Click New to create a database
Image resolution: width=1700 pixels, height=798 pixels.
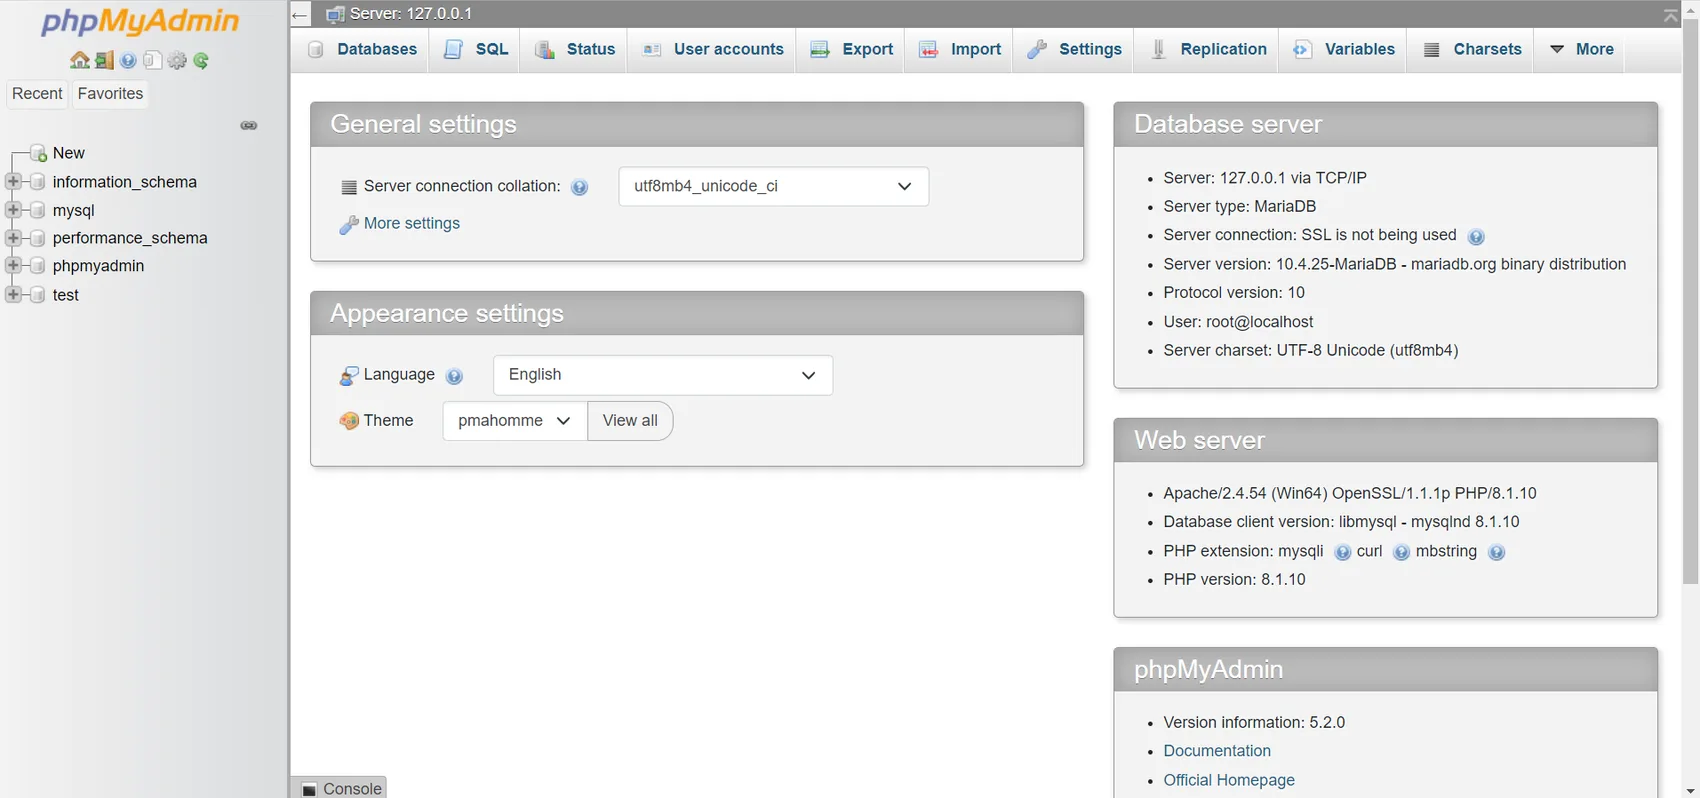(x=68, y=153)
